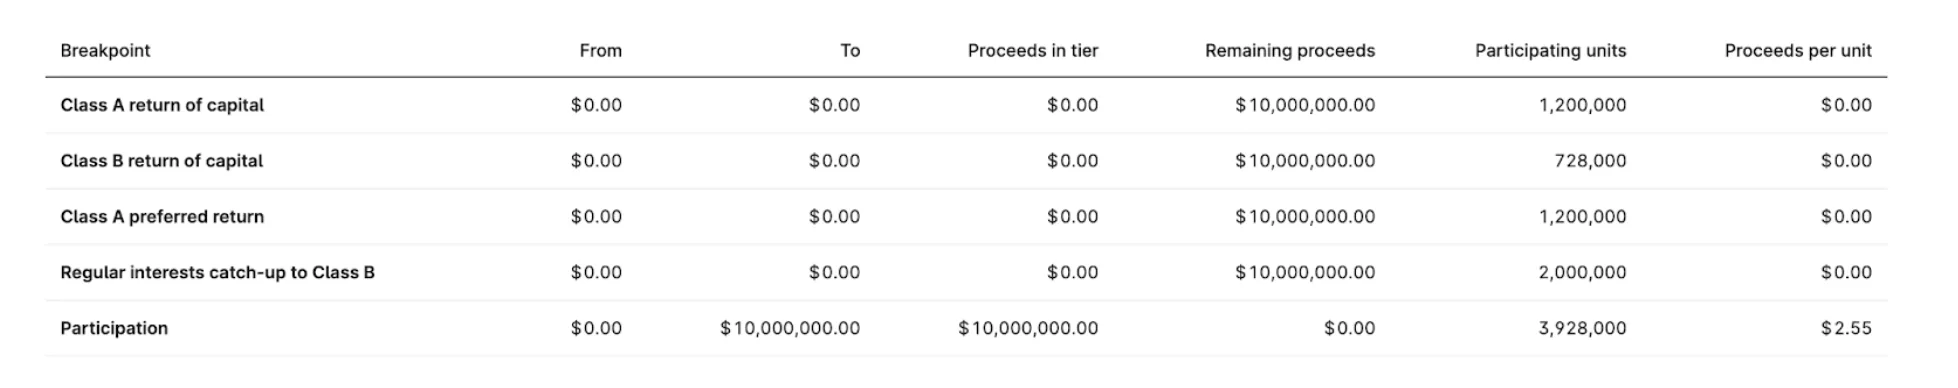Screen dimensions: 1958x388
Task: Click the 728,000 participating units cell
Action: pos(1590,161)
